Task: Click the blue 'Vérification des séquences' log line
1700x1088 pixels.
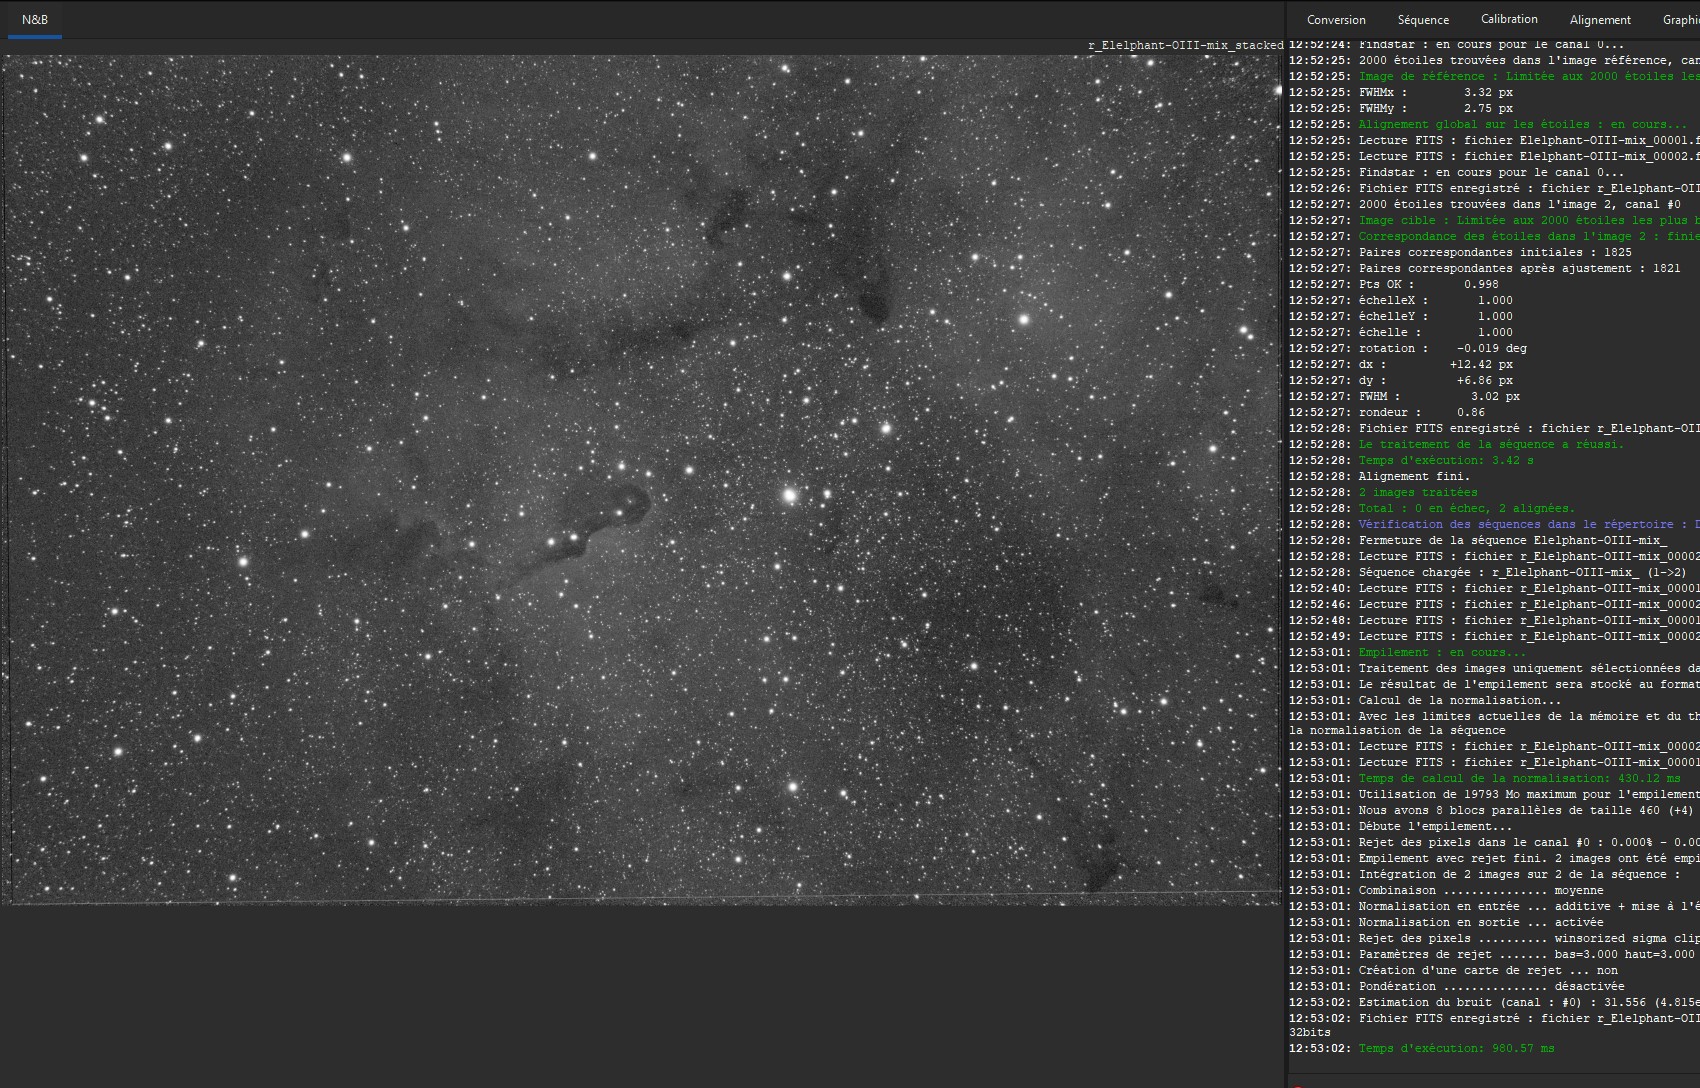Action: [1494, 524]
